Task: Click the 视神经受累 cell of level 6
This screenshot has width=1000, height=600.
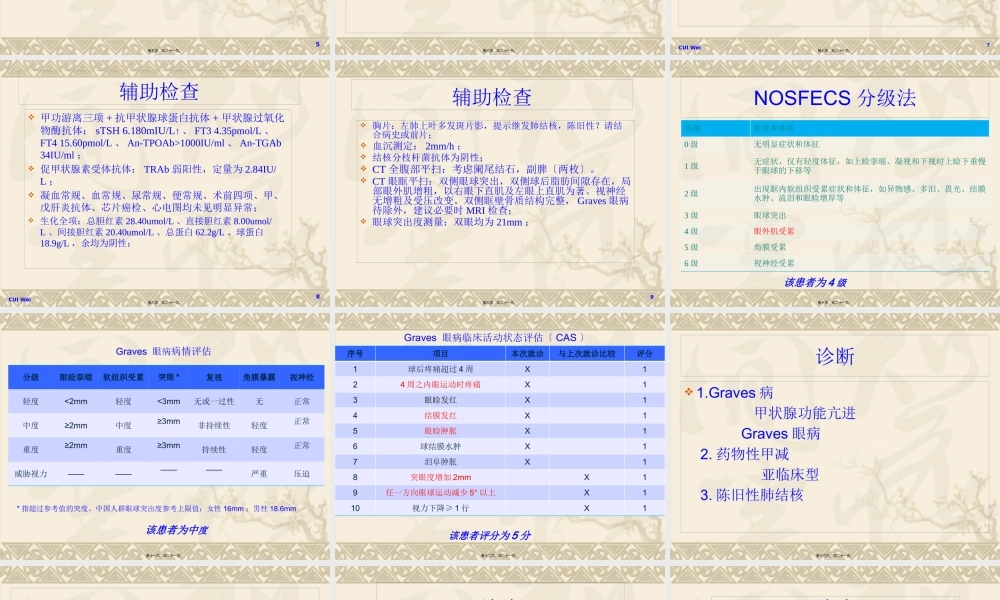Action: coord(774,263)
